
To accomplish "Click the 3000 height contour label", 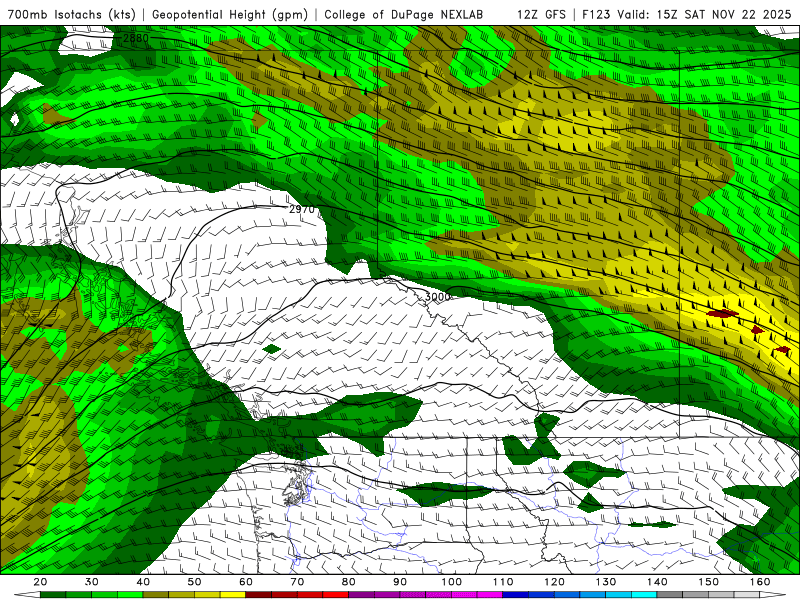I will tap(438, 297).
